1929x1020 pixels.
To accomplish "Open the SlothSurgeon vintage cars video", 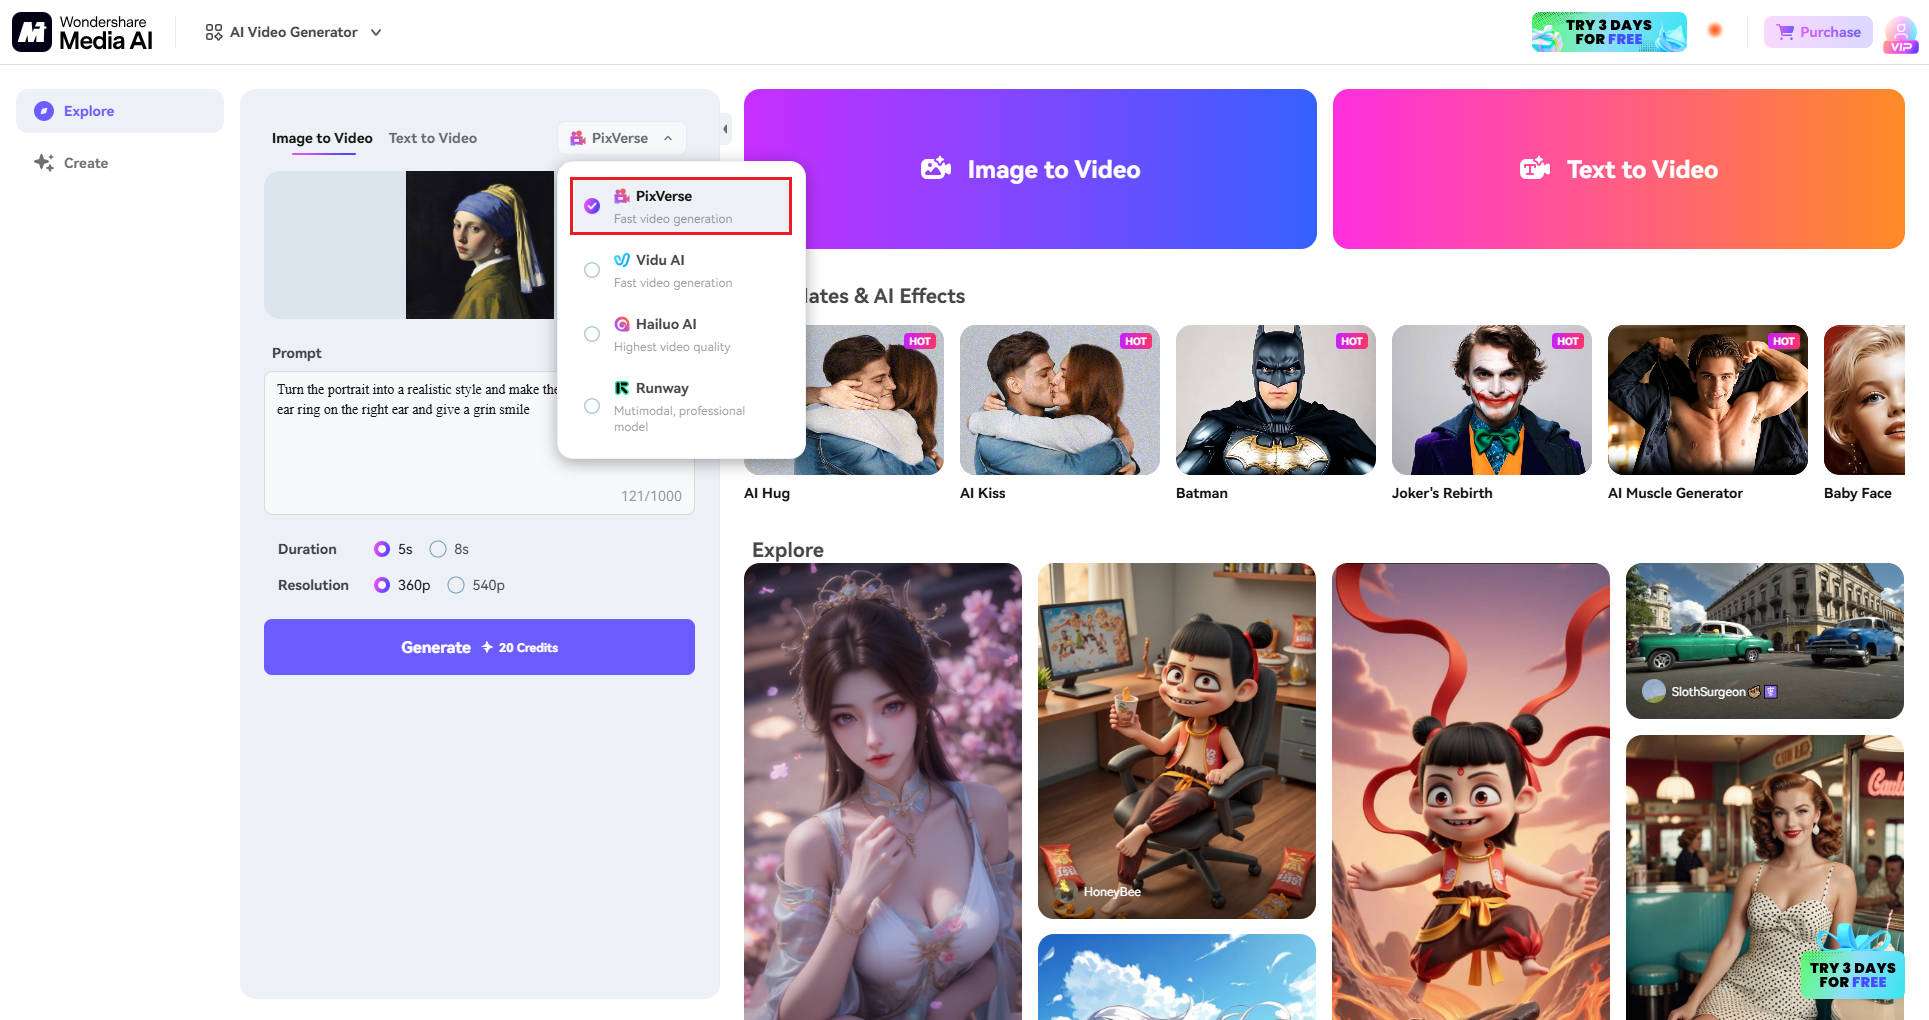I will pos(1765,641).
